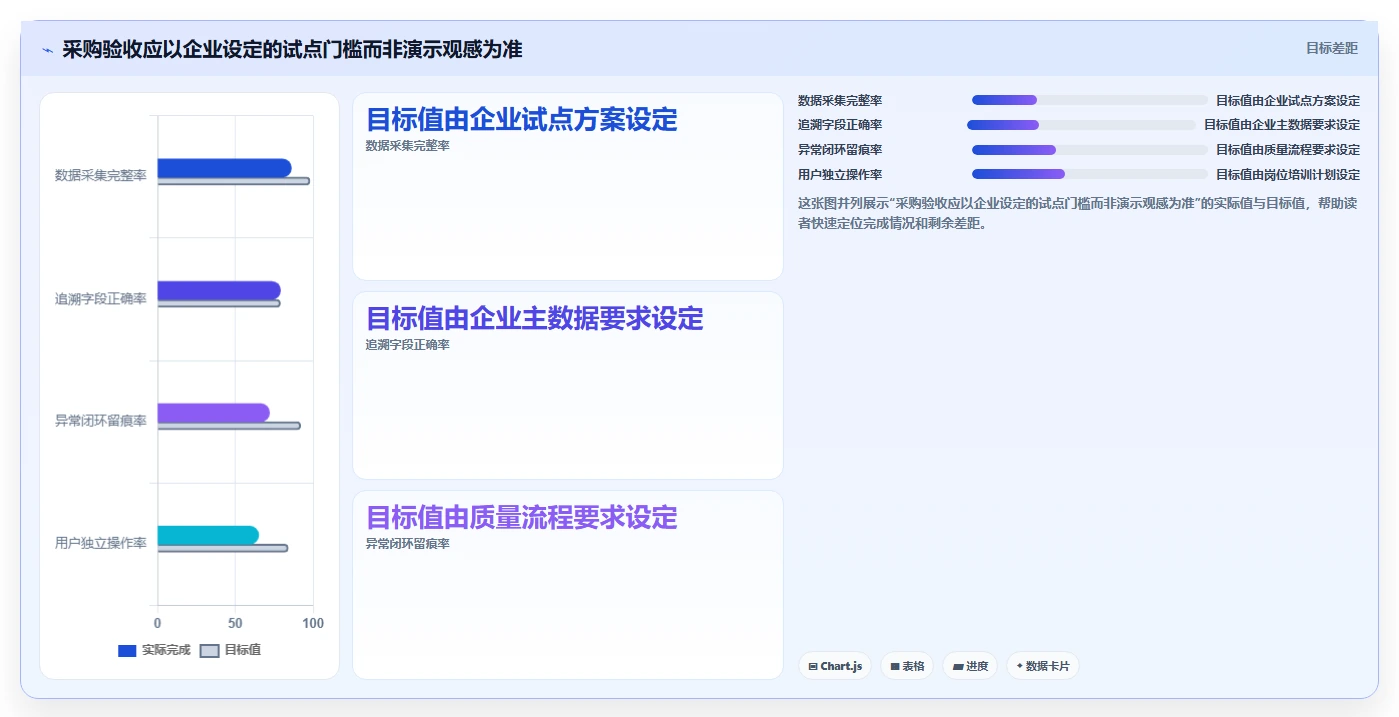Click the 目标值由质量流程要求设定 note beside the progress bar

point(1288,150)
